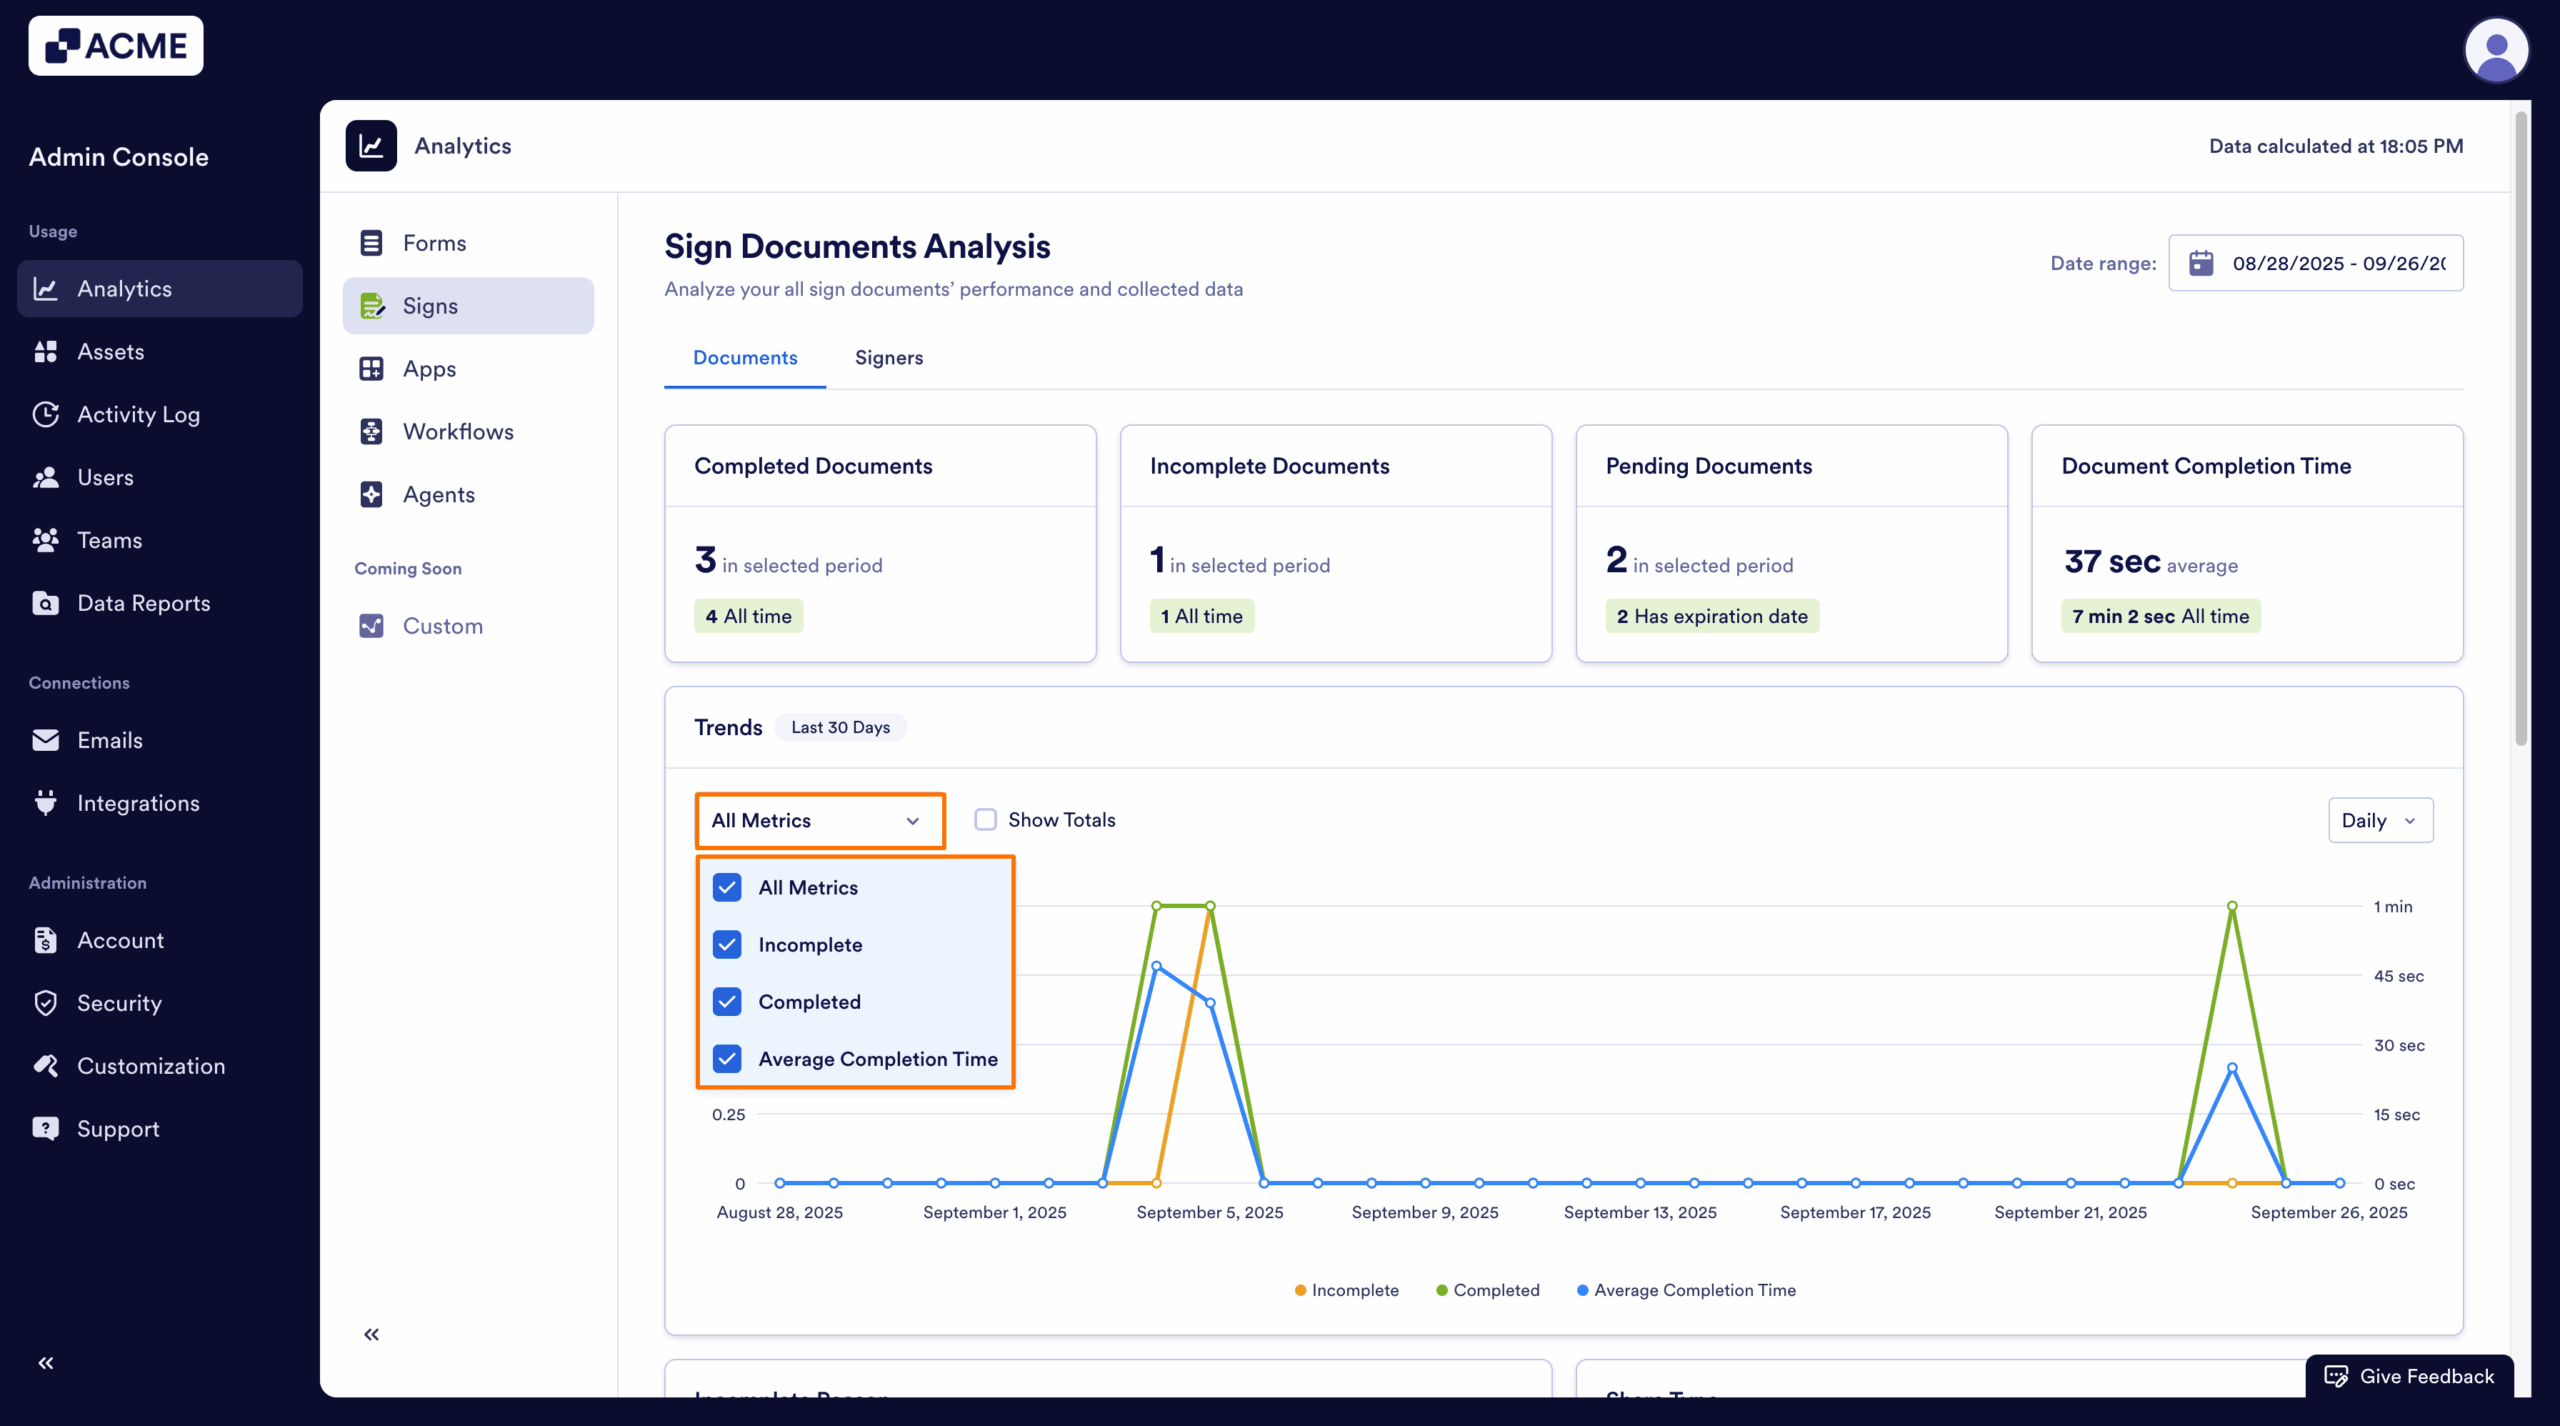Open the Forms page
Image resolution: width=2560 pixels, height=1426 pixels.
coord(434,242)
